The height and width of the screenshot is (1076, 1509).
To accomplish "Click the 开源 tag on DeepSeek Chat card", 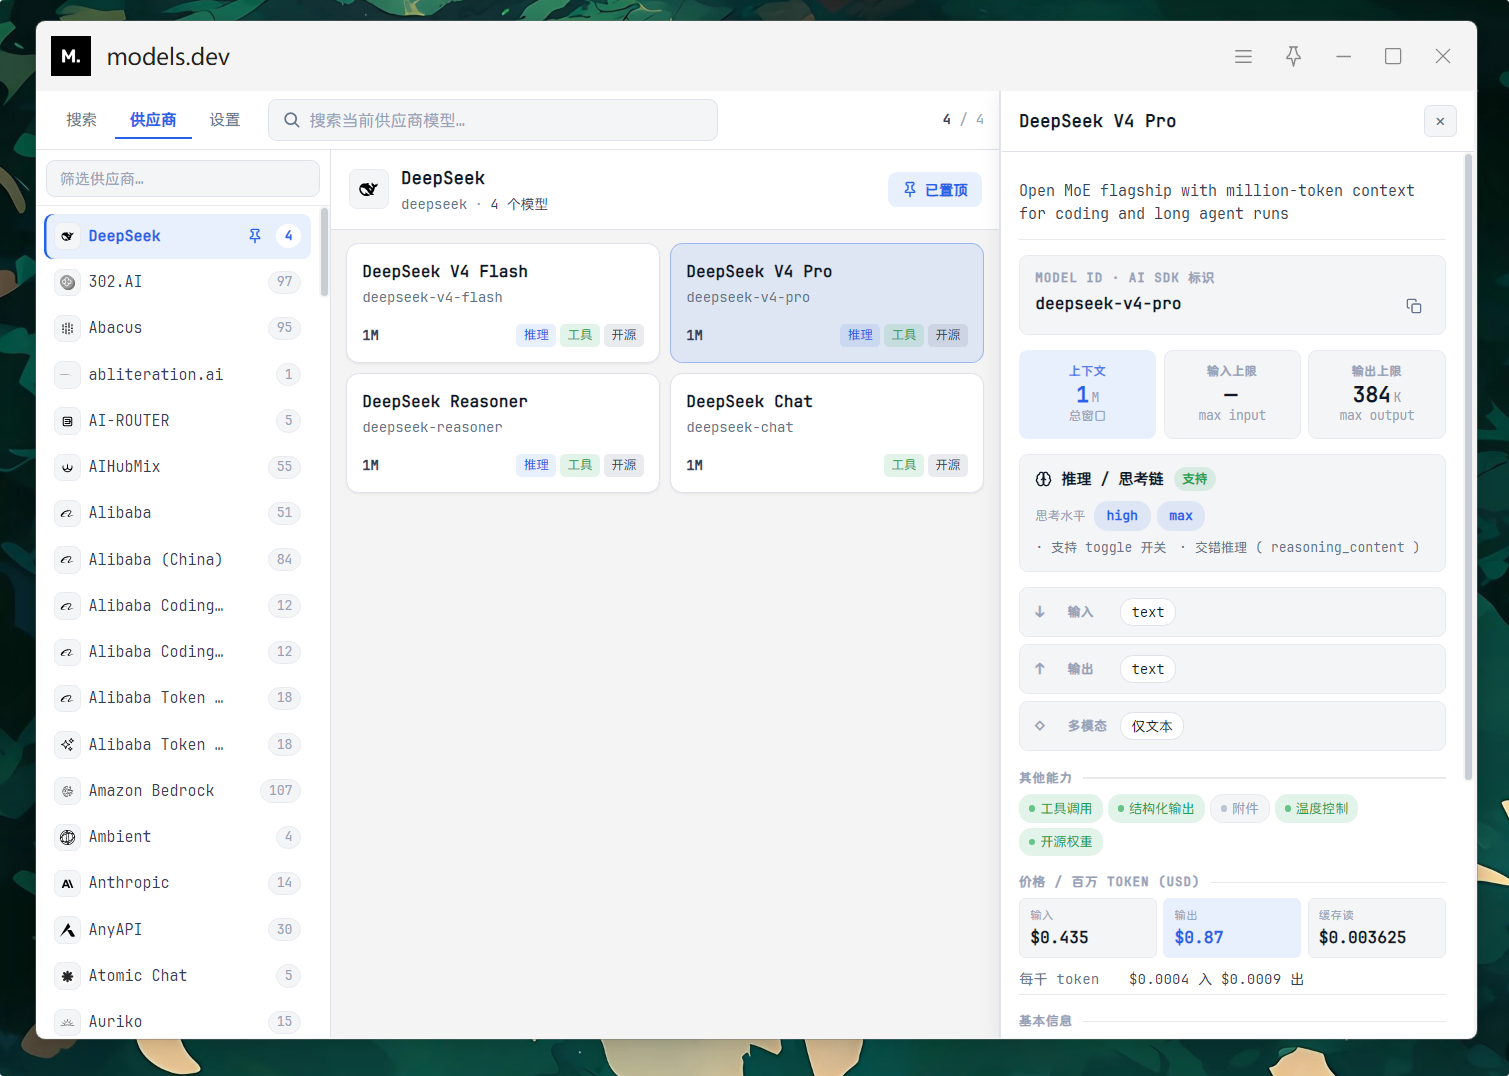I will [948, 465].
